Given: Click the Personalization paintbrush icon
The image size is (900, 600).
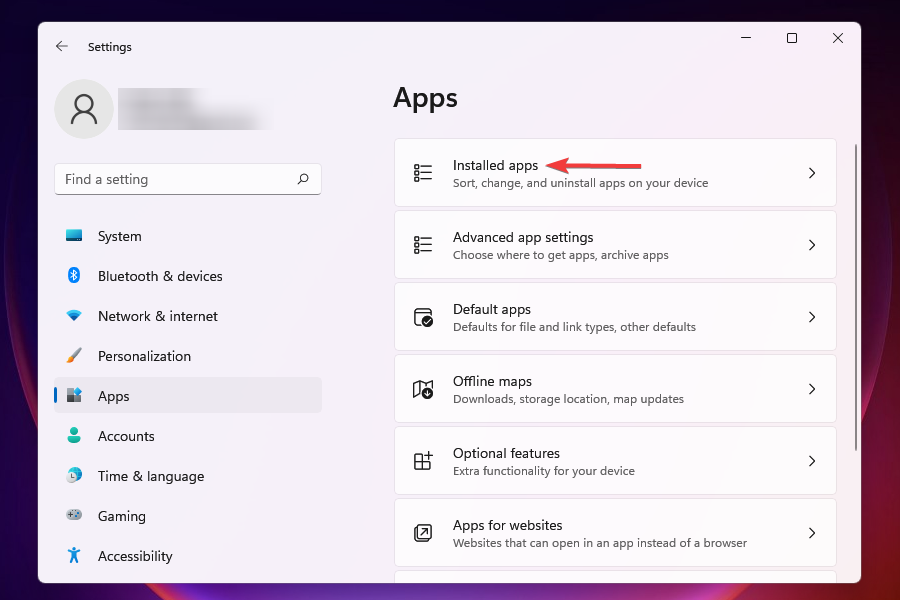Looking at the screenshot, I should 74,355.
